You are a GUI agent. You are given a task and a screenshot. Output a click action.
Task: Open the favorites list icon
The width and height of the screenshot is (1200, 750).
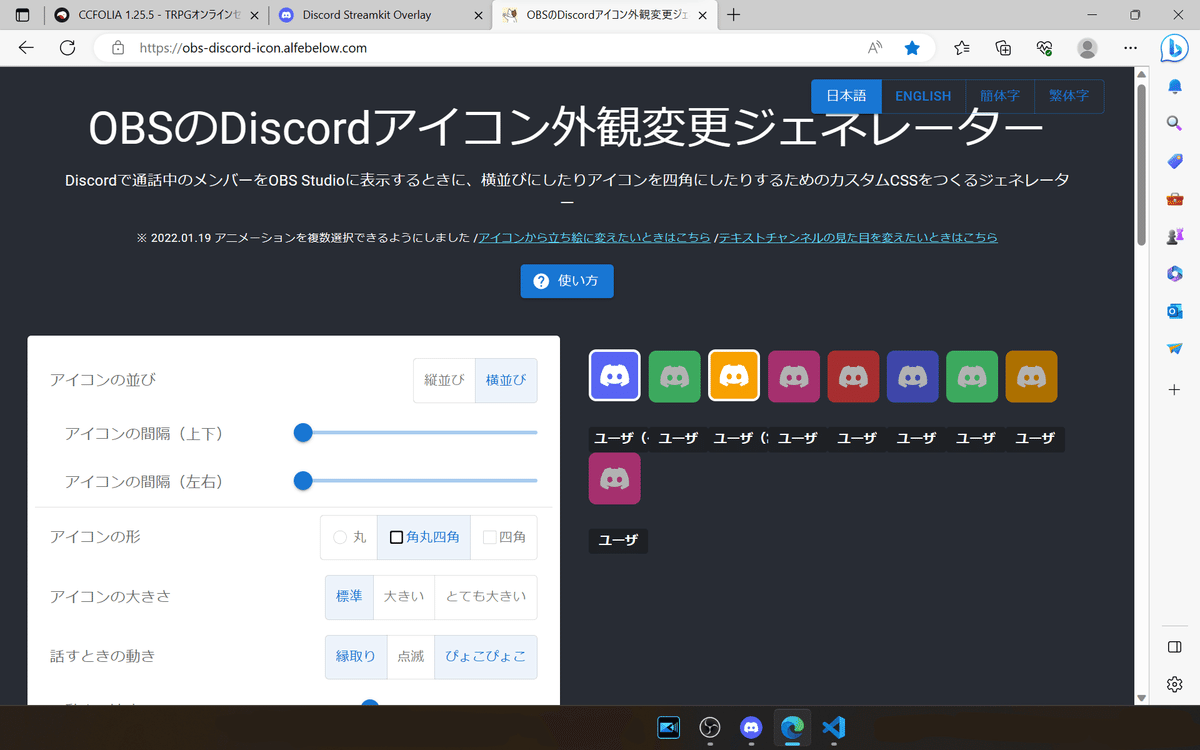tap(962, 47)
